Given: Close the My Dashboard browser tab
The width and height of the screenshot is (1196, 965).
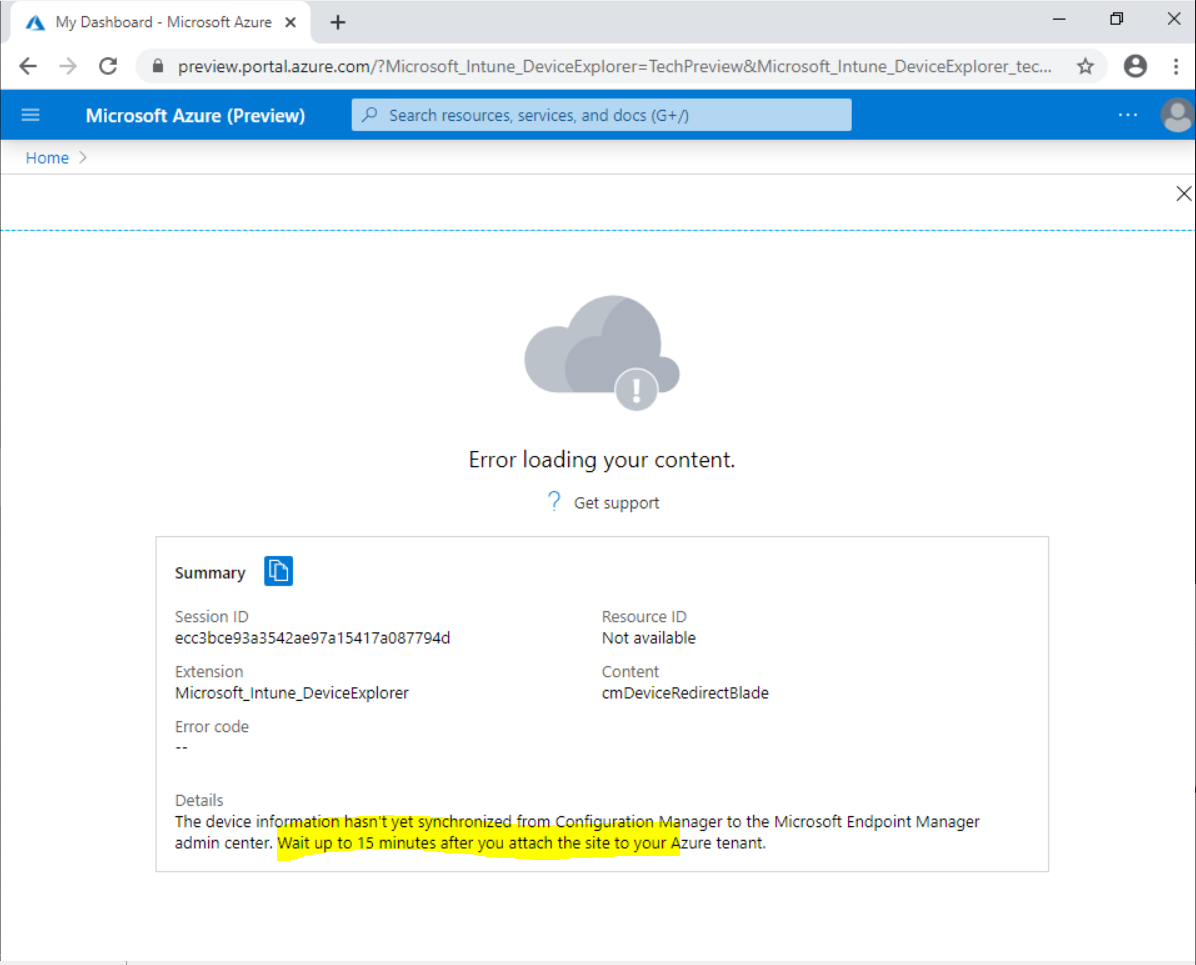Looking at the screenshot, I should coord(291,23).
